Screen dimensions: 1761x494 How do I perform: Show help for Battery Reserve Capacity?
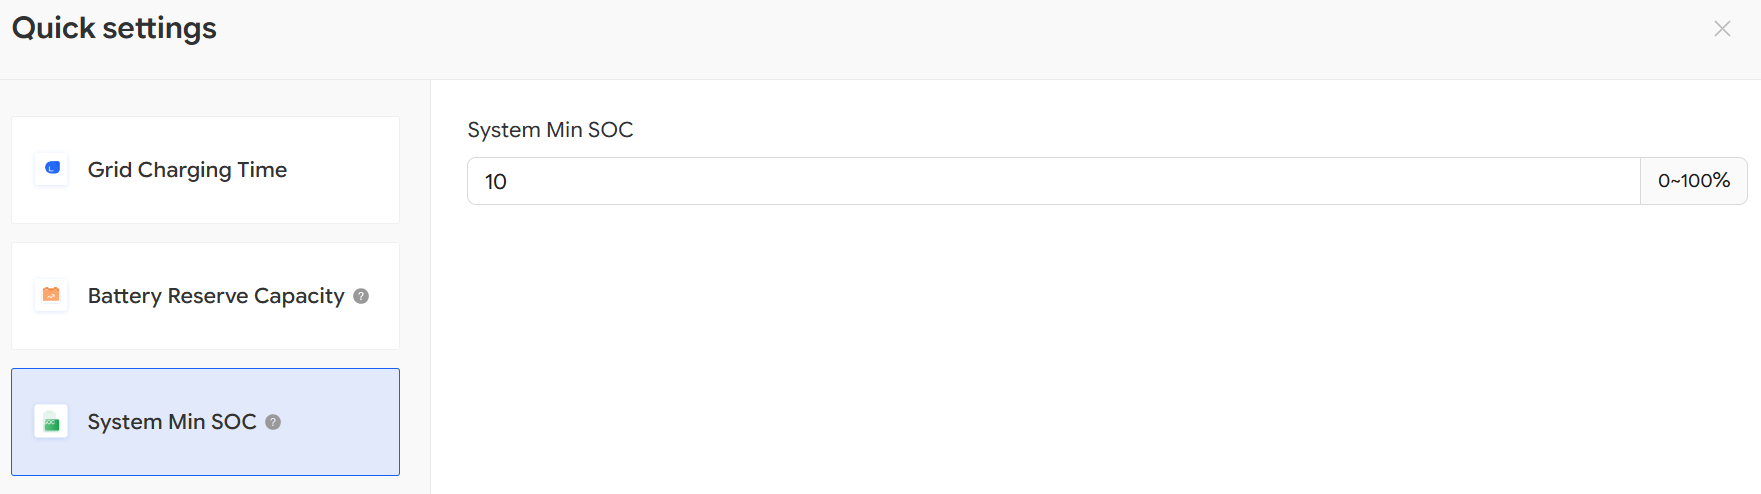click(361, 296)
